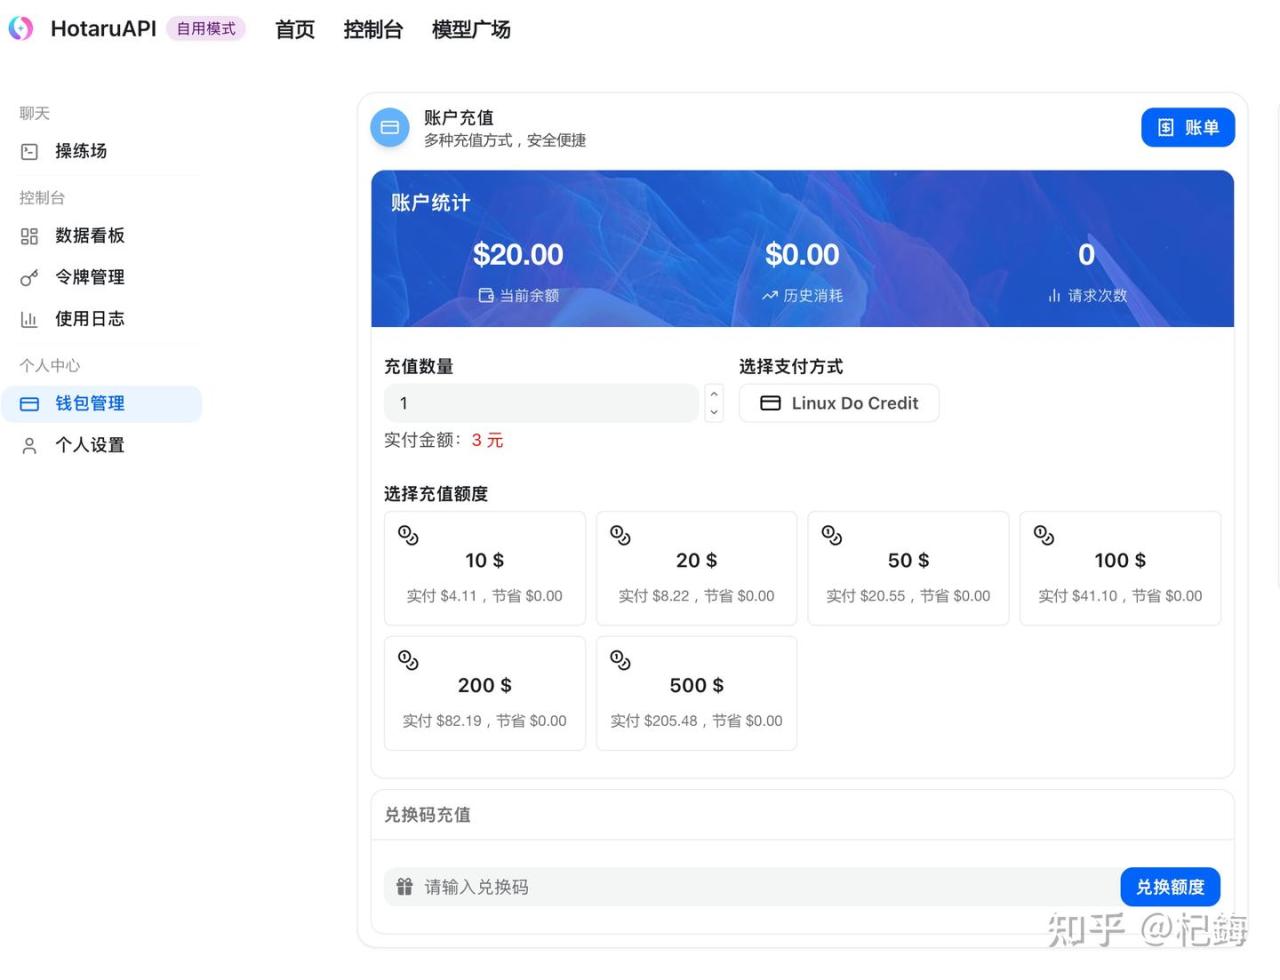Go to 首页 in top navigation

pyautogui.click(x=295, y=30)
